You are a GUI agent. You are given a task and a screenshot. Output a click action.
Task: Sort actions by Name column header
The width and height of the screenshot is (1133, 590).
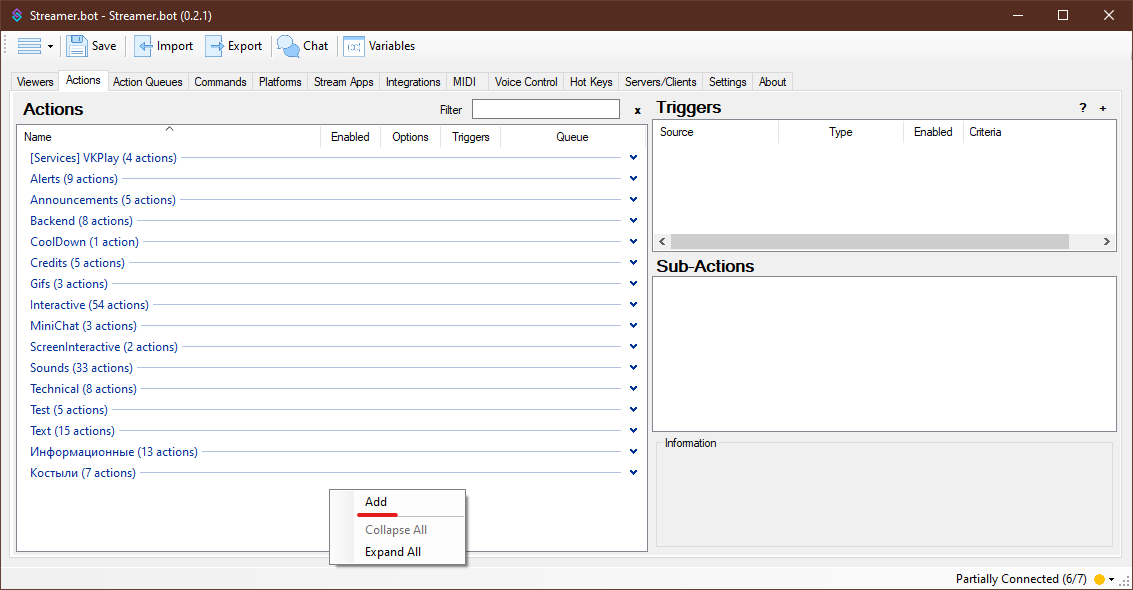click(169, 136)
